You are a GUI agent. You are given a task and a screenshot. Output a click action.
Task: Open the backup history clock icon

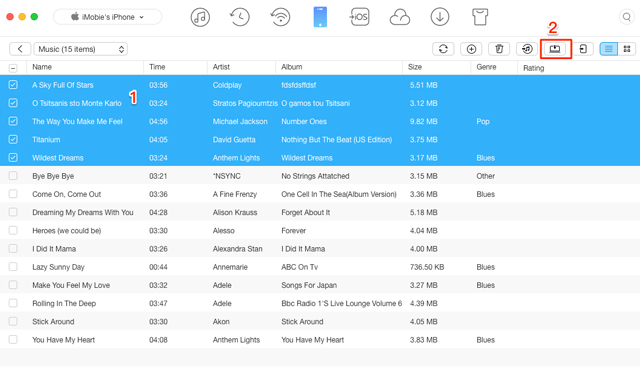[240, 17]
